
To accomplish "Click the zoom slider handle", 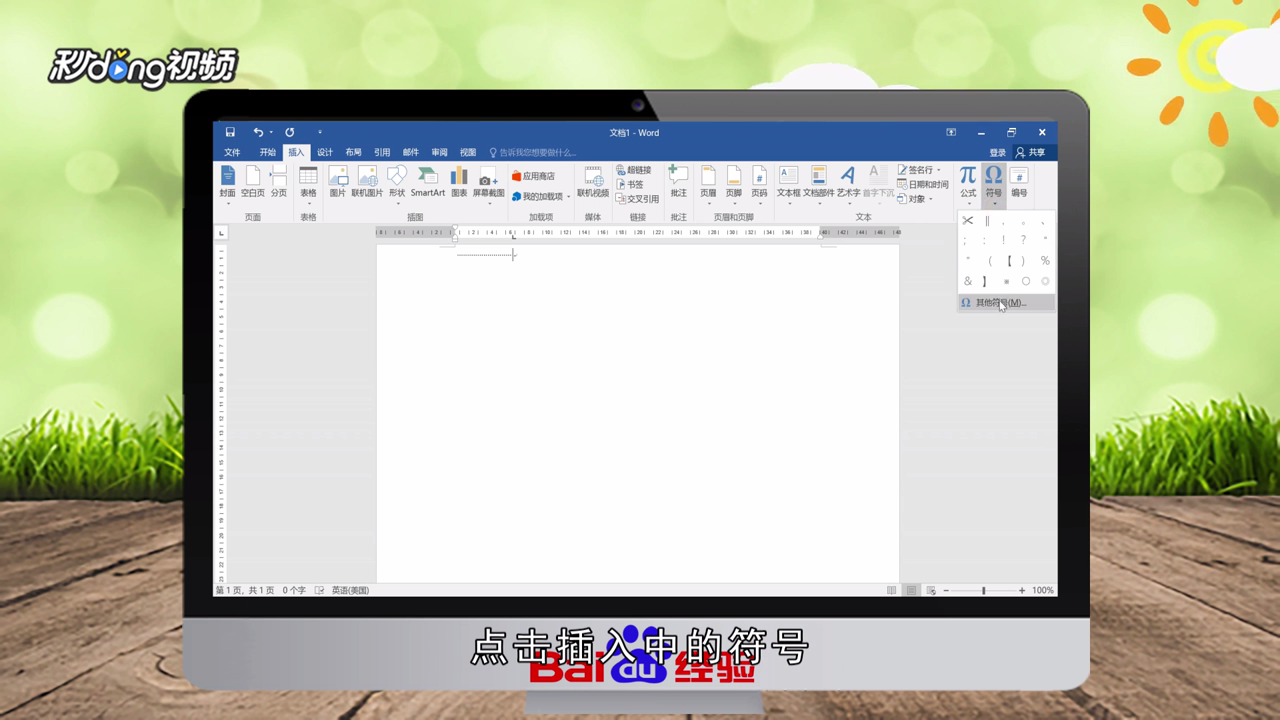I will point(983,590).
